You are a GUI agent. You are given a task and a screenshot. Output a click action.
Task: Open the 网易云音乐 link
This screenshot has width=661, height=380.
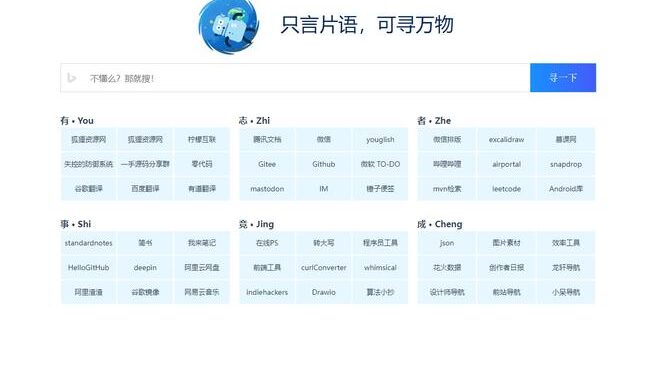pos(202,292)
